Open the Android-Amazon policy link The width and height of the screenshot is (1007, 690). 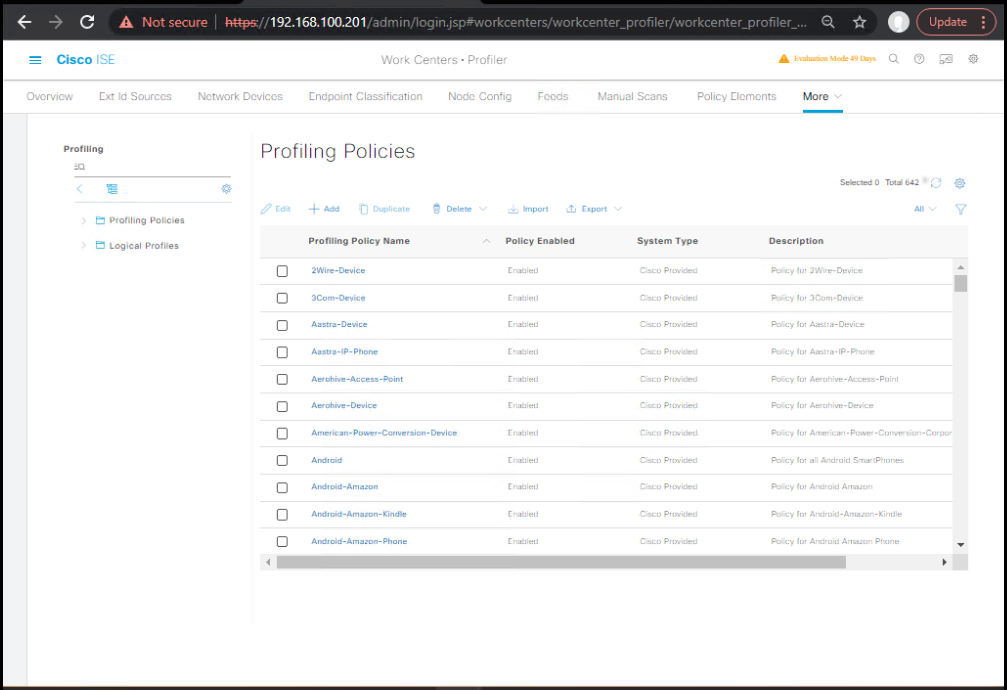click(345, 487)
